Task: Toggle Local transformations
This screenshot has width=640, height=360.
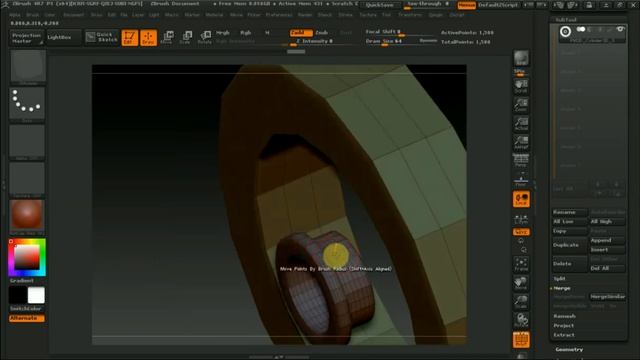Action: tap(521, 199)
